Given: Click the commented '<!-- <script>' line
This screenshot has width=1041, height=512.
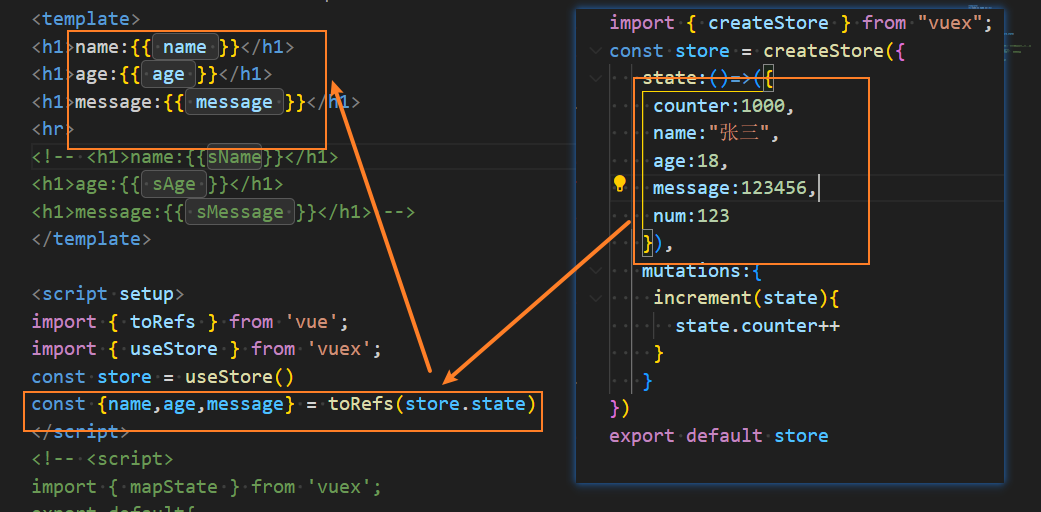Looking at the screenshot, I should tap(102, 460).
